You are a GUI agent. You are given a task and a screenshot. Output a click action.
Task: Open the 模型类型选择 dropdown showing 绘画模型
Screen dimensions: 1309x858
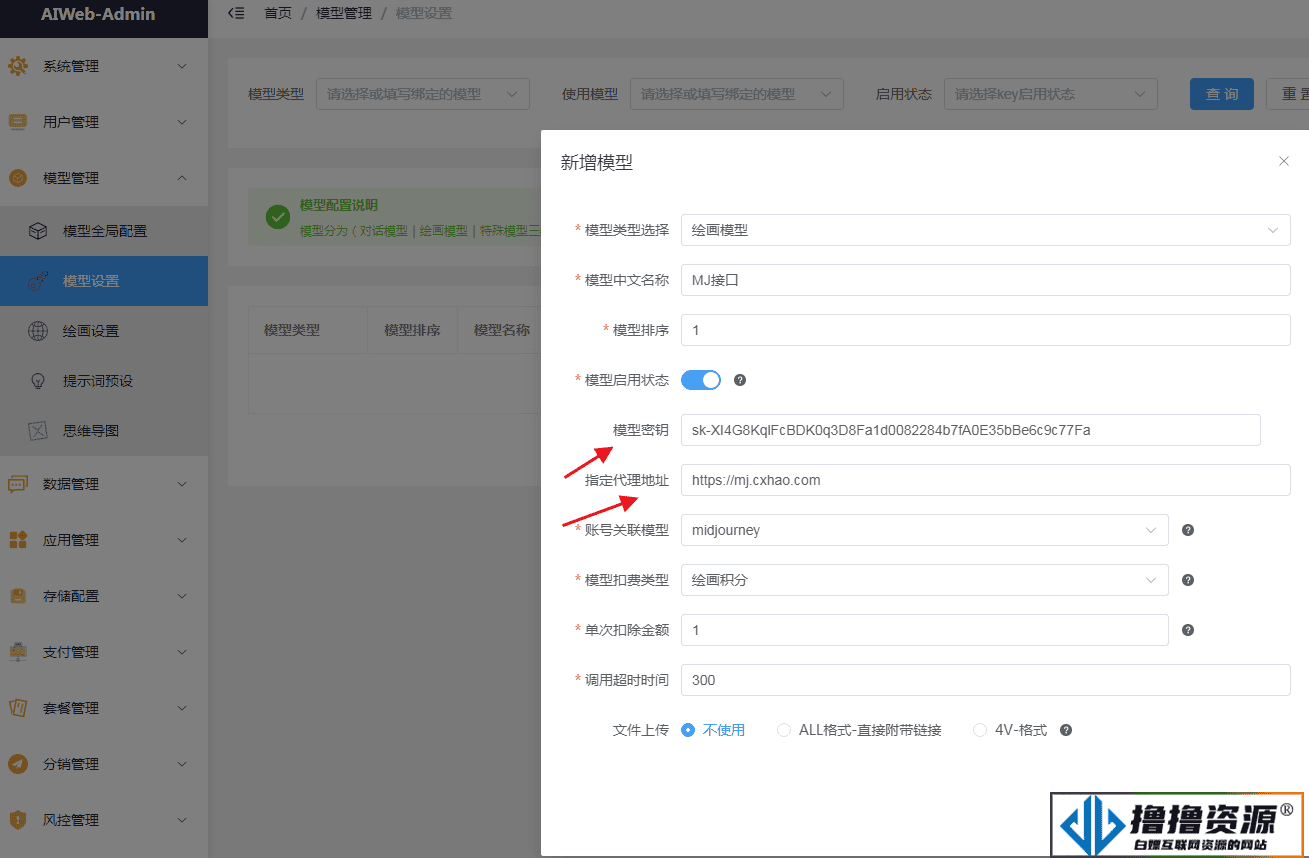click(x=986, y=230)
